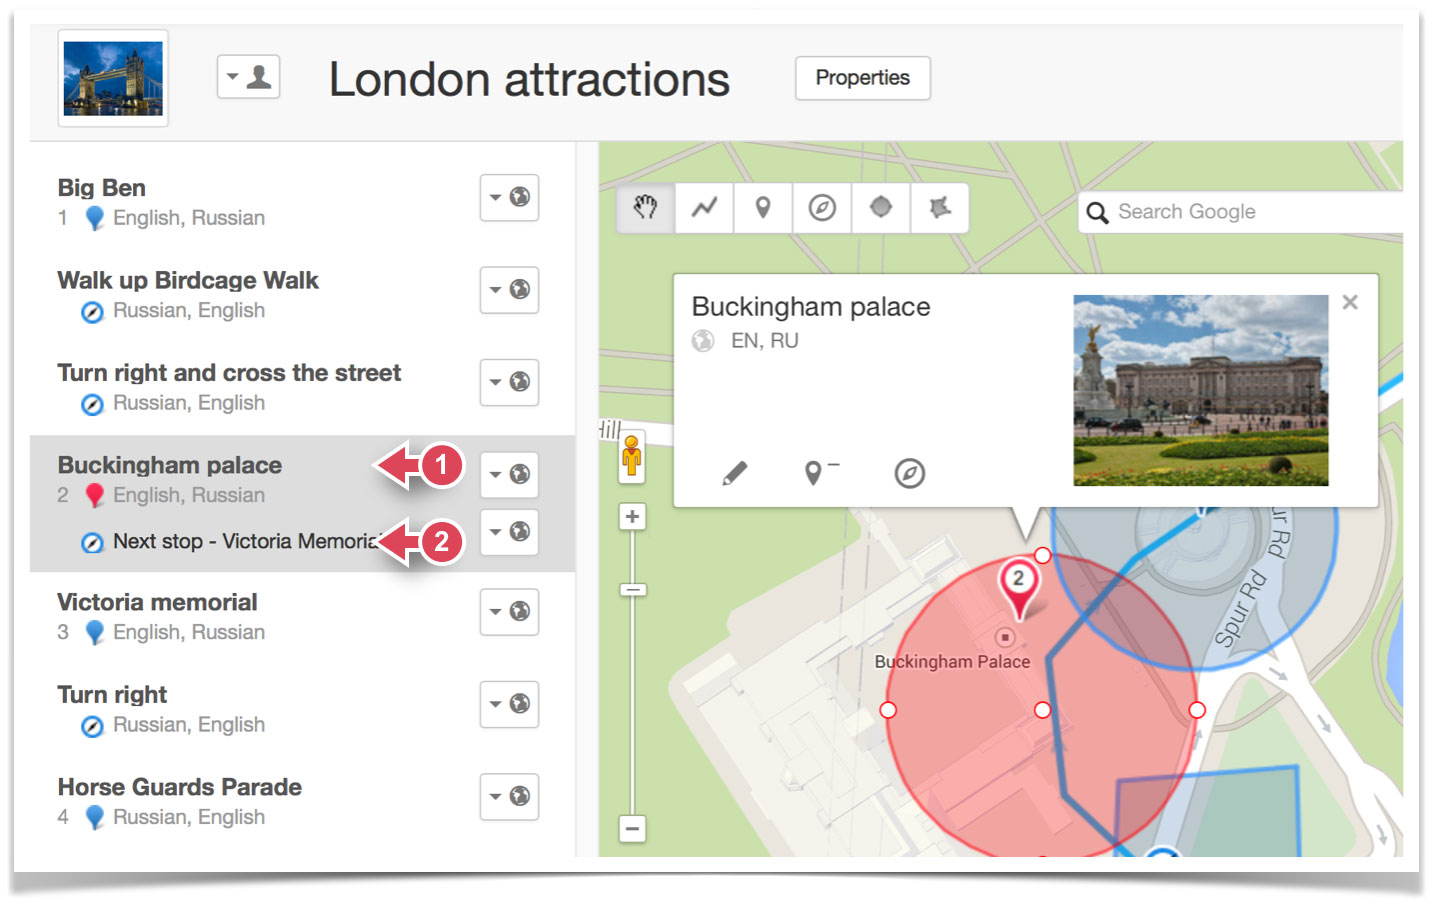Expand the user access dropdown in header

pyautogui.click(x=248, y=77)
